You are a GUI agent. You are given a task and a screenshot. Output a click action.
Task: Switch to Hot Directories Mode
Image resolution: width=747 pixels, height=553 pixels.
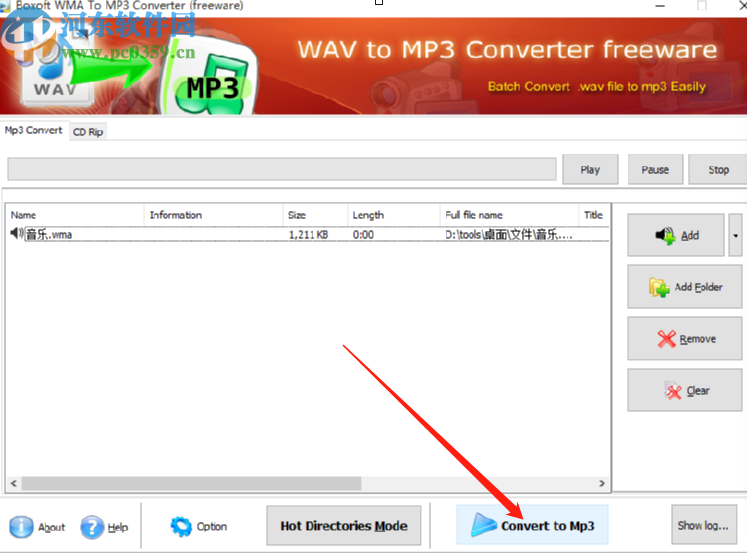click(x=343, y=525)
